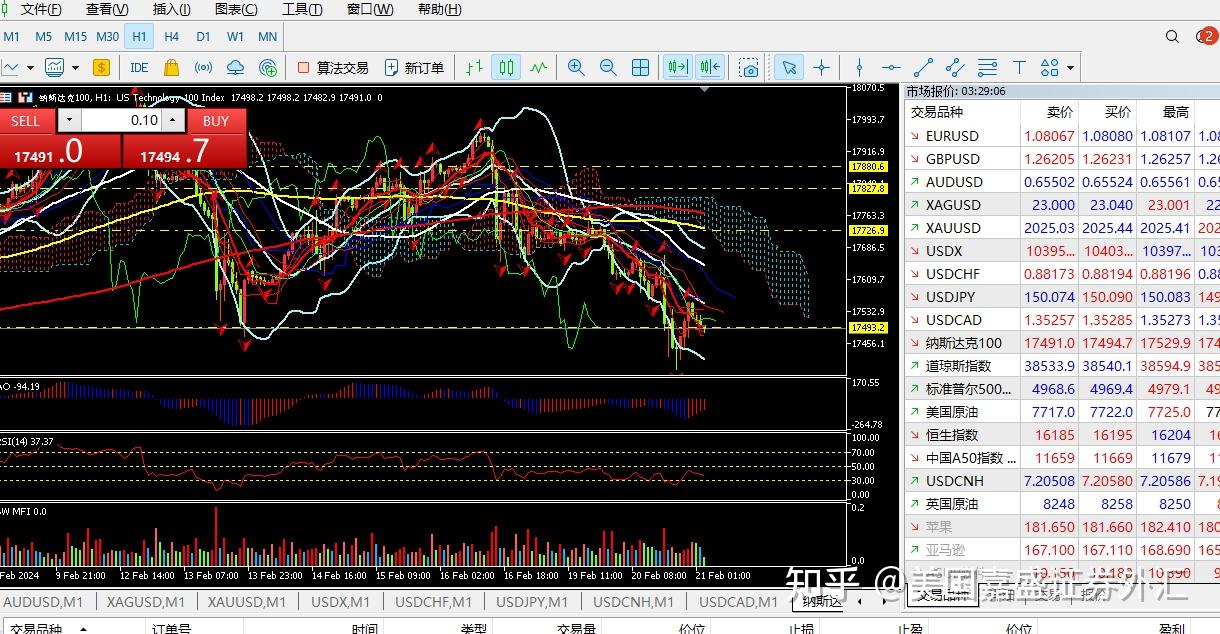Select EURUSD row in Market Watch
The image size is (1220, 634).
click(1062, 136)
